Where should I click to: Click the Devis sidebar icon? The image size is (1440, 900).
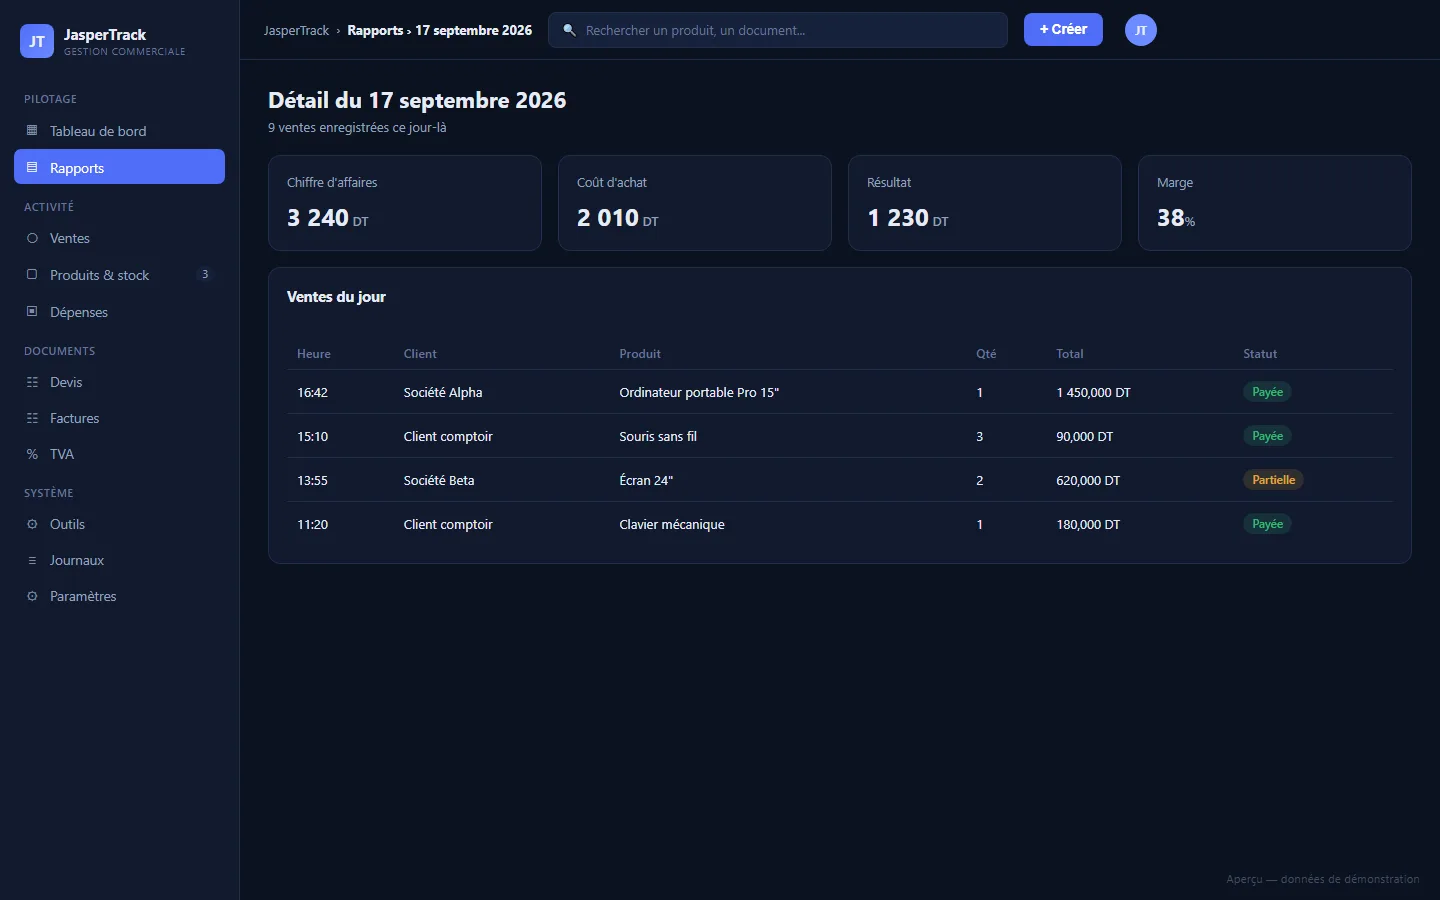click(32, 382)
